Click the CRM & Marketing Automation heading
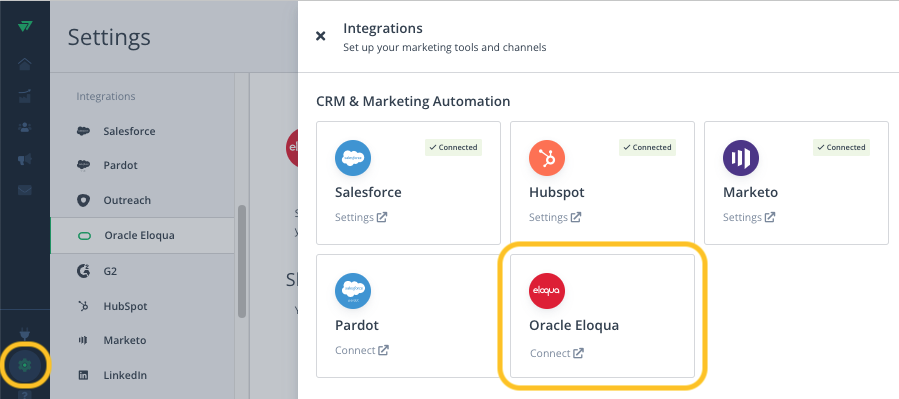 413,101
